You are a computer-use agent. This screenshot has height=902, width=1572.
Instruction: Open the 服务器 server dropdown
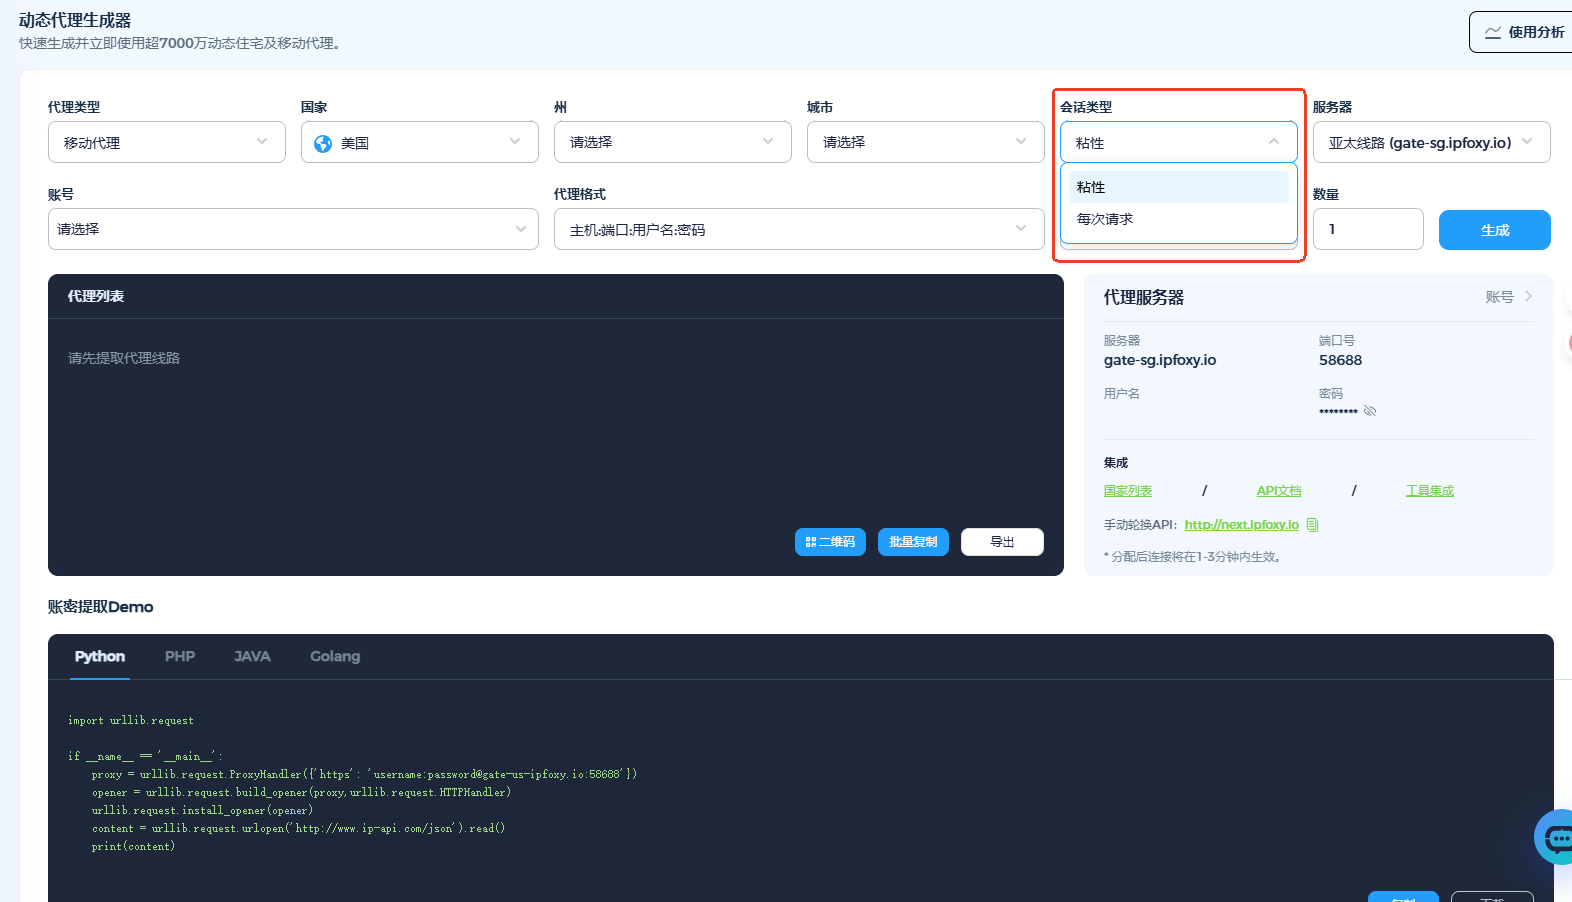pyautogui.click(x=1430, y=142)
